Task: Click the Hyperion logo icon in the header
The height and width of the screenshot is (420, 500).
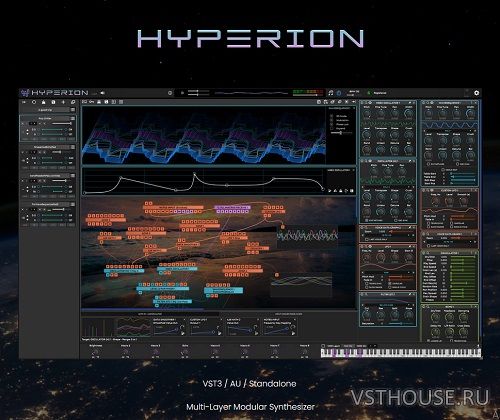Action: pyautogui.click(x=25, y=93)
